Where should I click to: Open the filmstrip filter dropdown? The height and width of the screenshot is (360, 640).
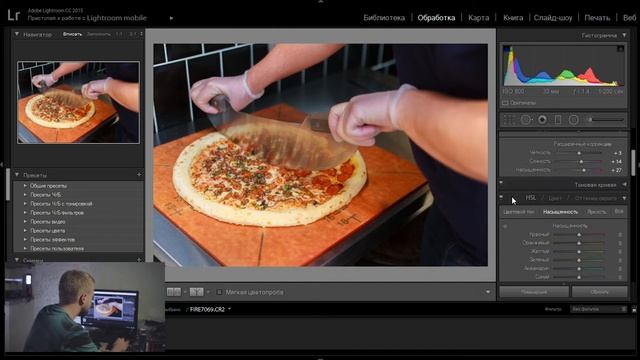point(599,309)
